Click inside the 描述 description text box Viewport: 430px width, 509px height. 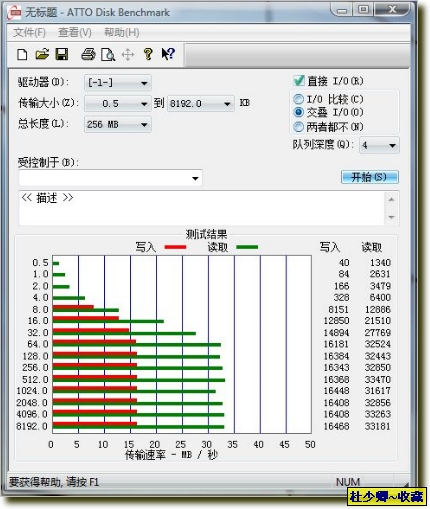[x=202, y=208]
